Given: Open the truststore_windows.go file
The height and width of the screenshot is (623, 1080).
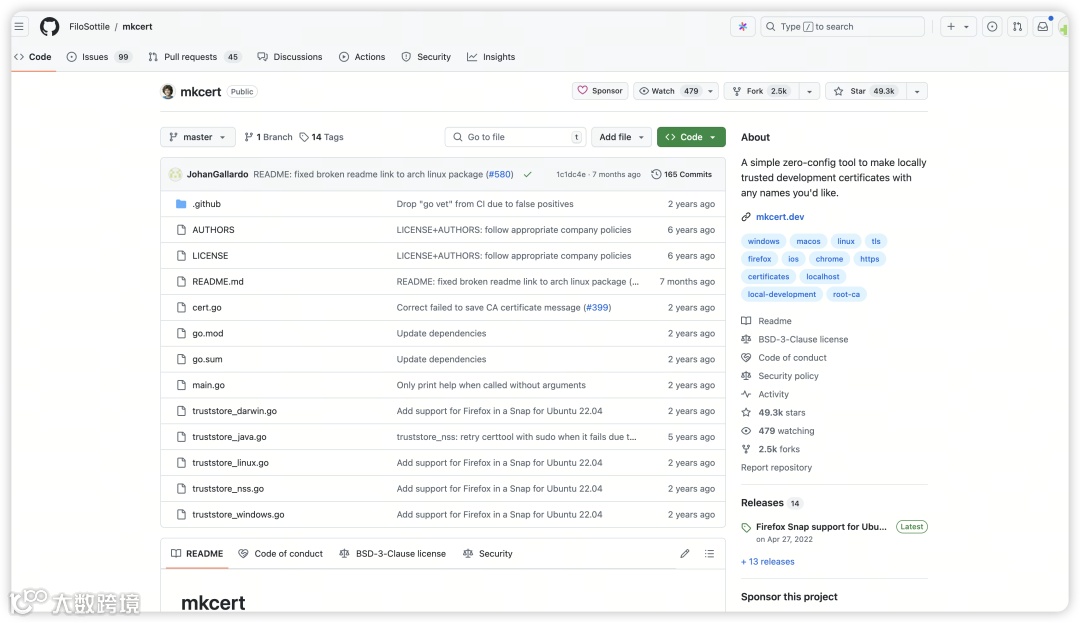Looking at the screenshot, I should point(238,515).
